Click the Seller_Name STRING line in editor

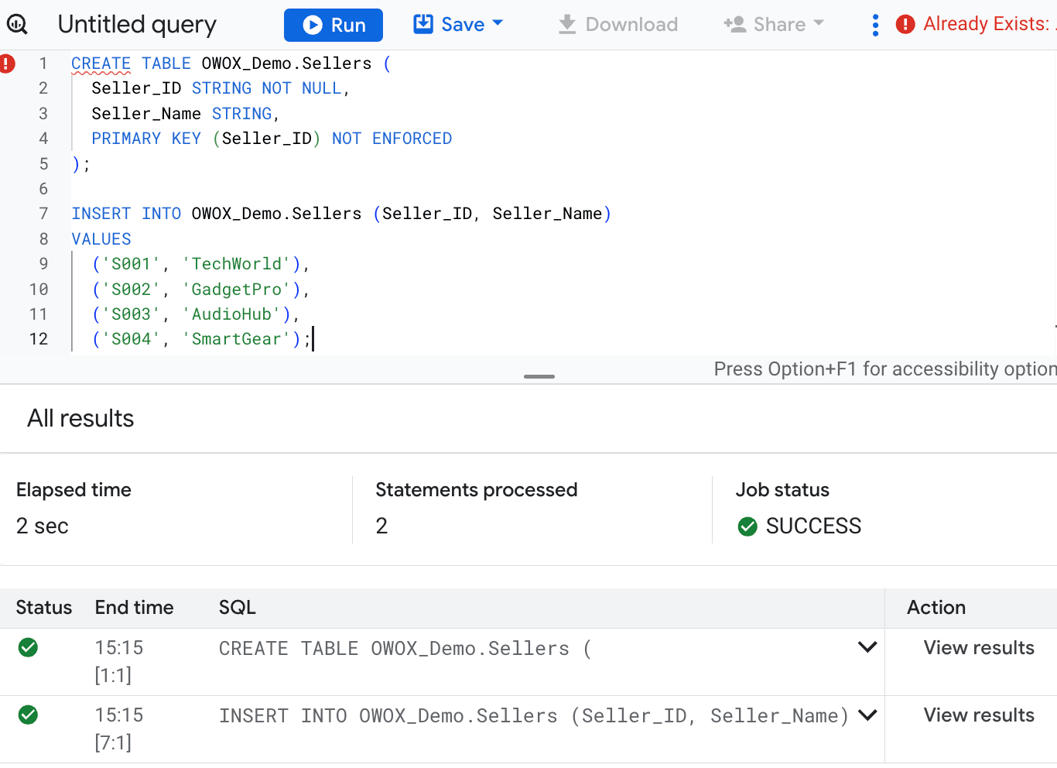coord(185,113)
